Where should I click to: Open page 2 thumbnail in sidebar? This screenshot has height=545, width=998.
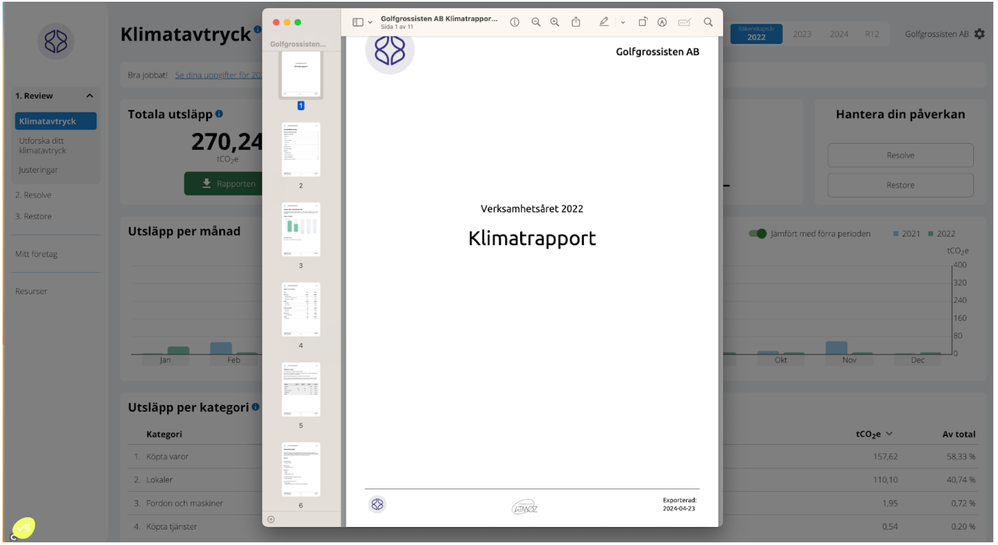tap(300, 150)
